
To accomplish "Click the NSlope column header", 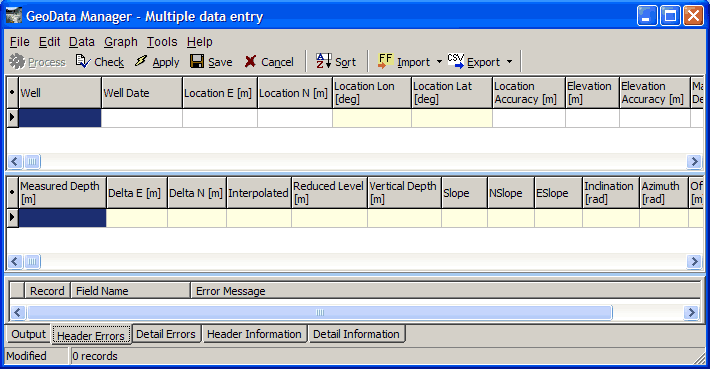I will point(511,192).
